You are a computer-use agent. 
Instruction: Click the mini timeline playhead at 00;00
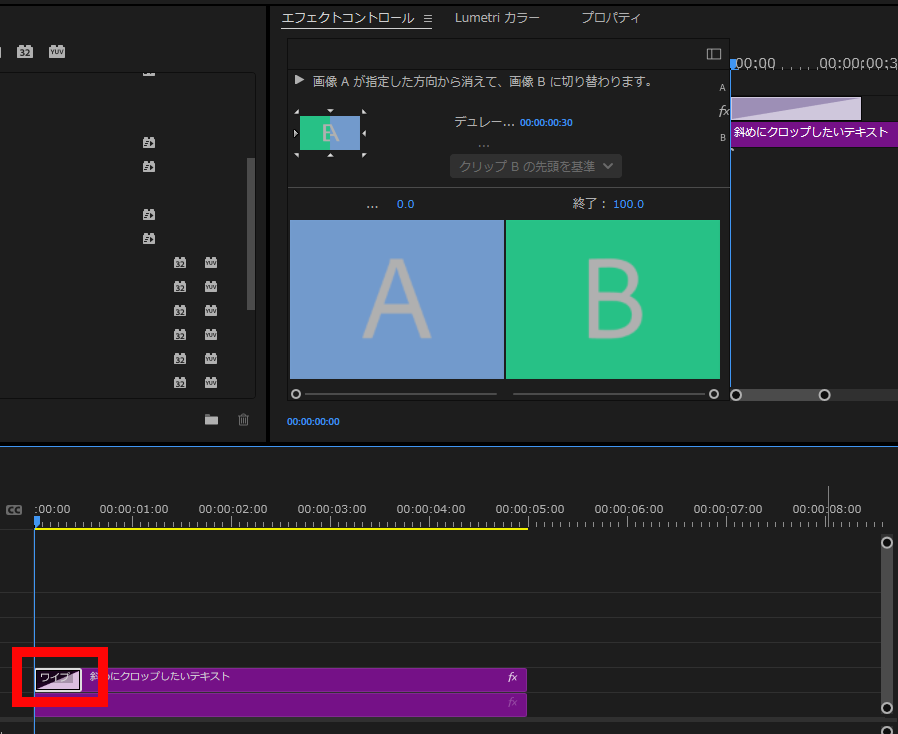pyautogui.click(x=734, y=64)
